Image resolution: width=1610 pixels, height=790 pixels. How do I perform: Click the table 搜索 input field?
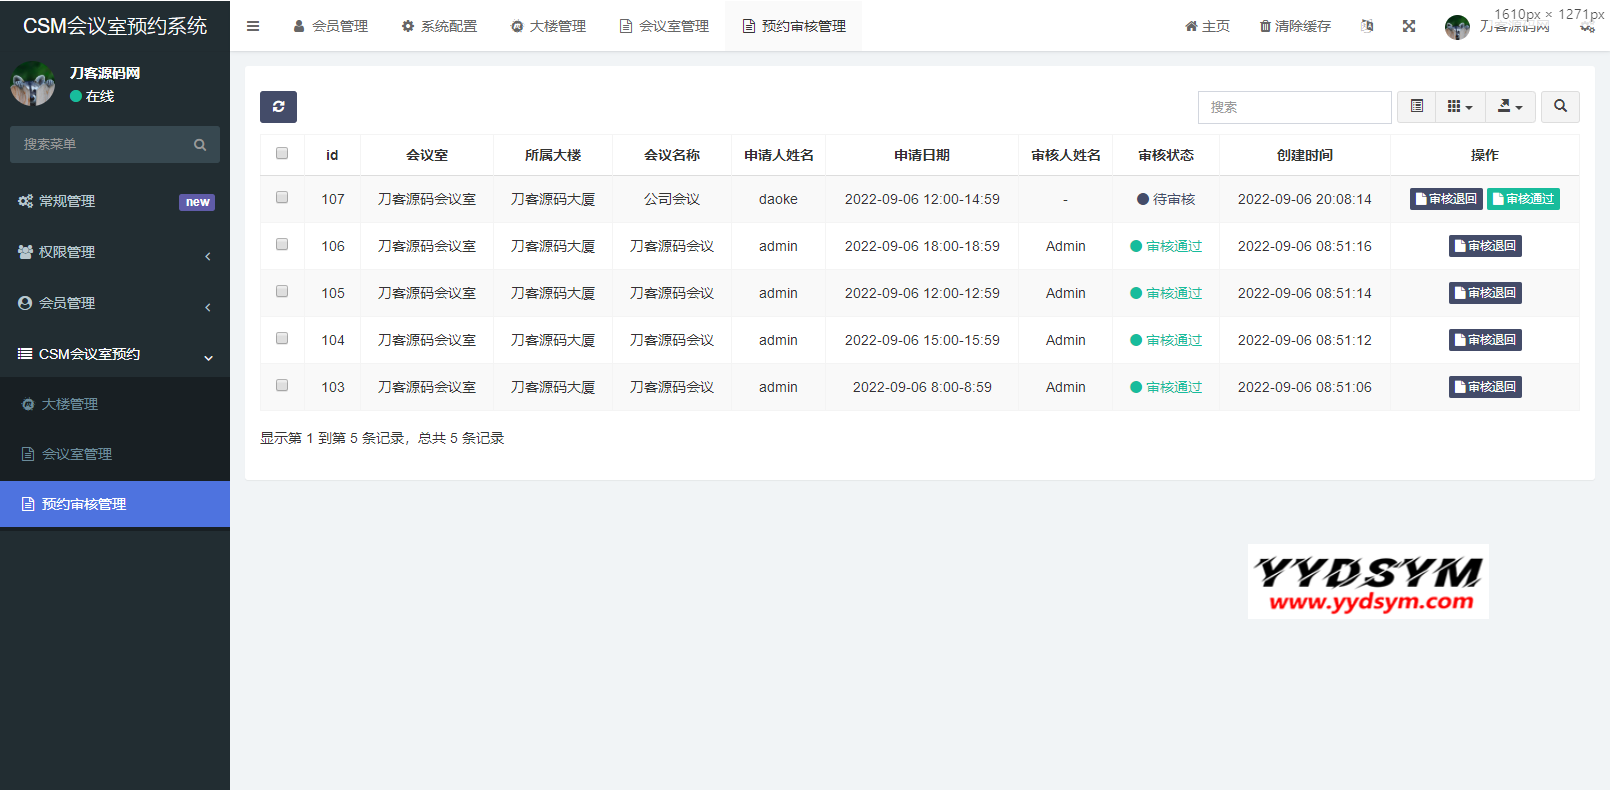[1294, 107]
